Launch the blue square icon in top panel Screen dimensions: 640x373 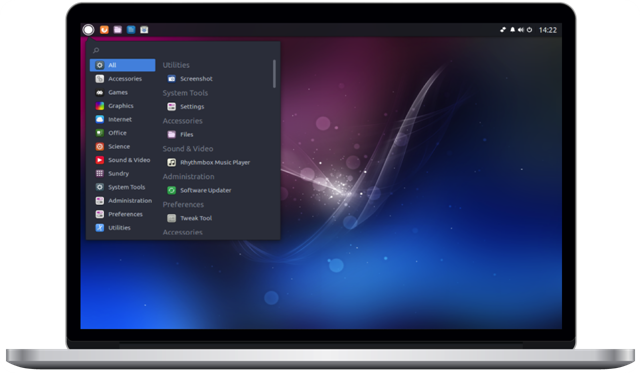(x=131, y=30)
